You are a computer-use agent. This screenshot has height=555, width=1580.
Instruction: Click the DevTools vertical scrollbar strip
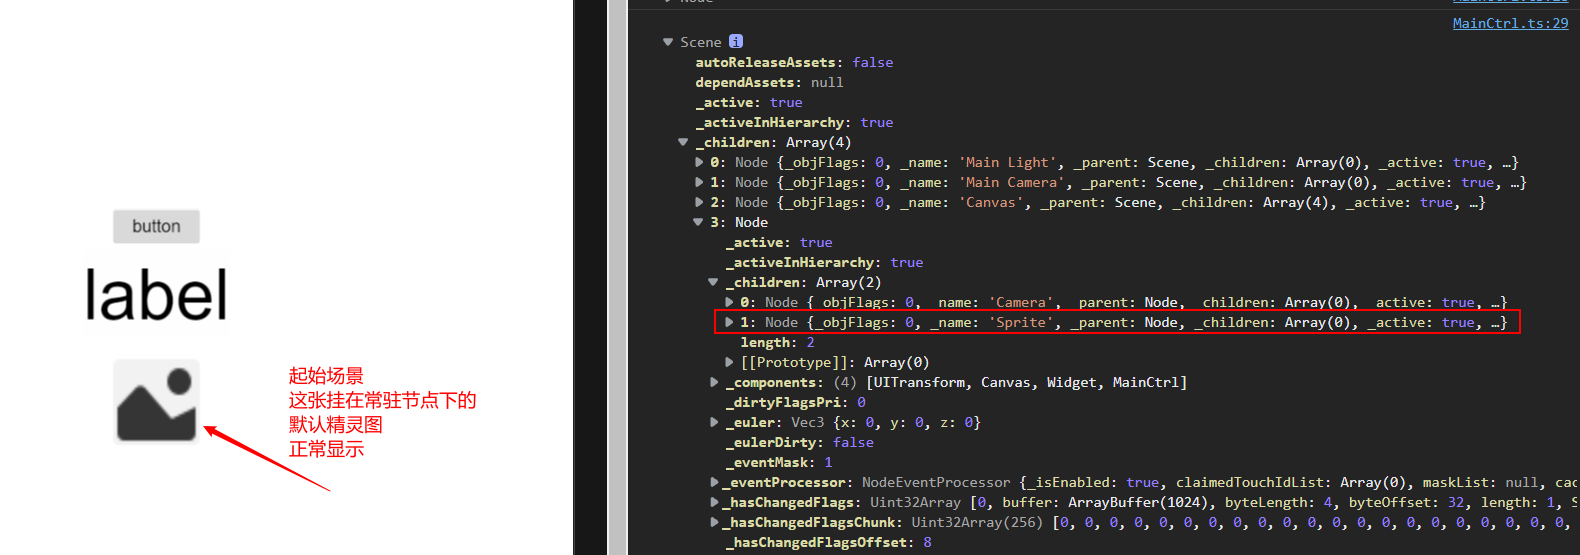coord(617,277)
